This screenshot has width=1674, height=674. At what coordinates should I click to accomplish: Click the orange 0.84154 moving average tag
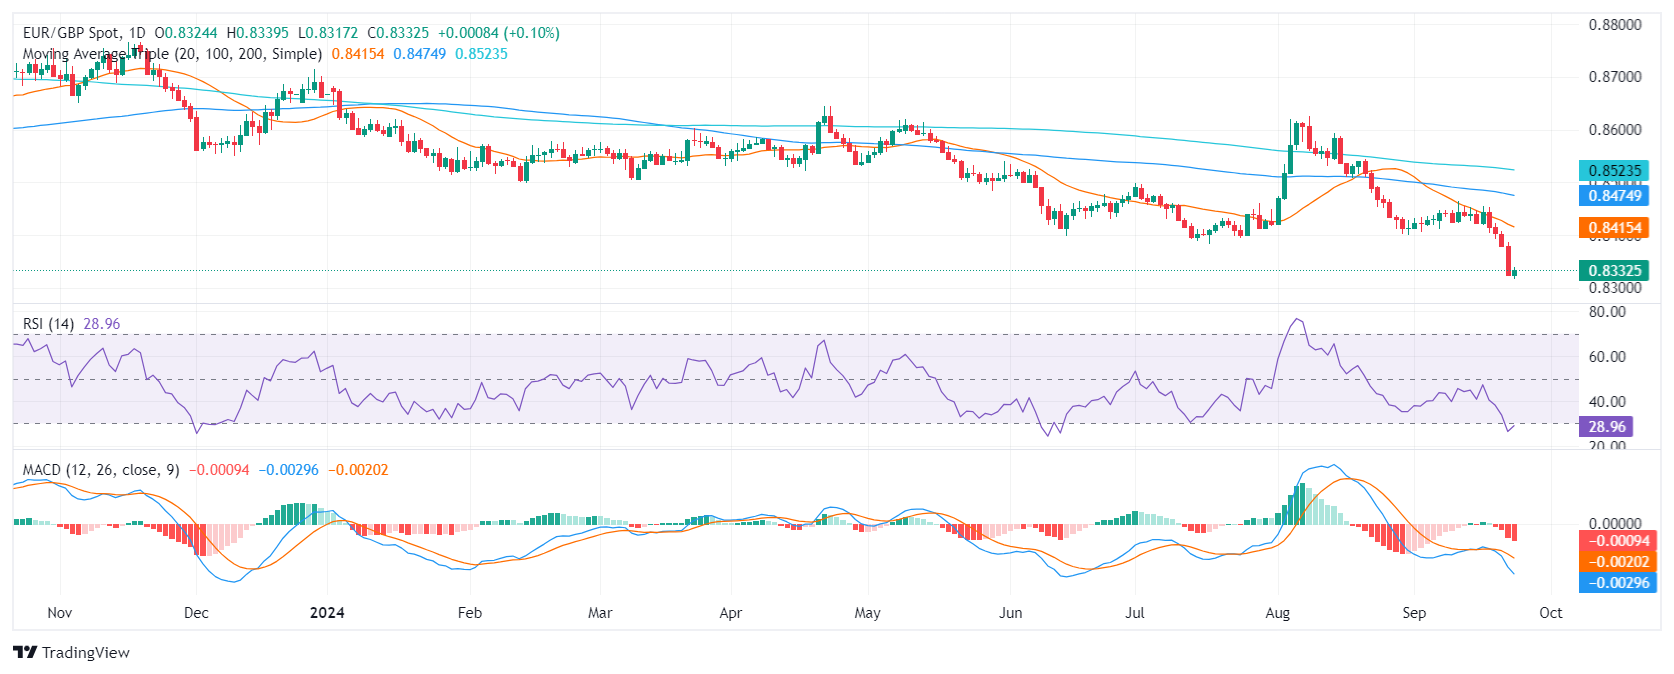point(1614,228)
